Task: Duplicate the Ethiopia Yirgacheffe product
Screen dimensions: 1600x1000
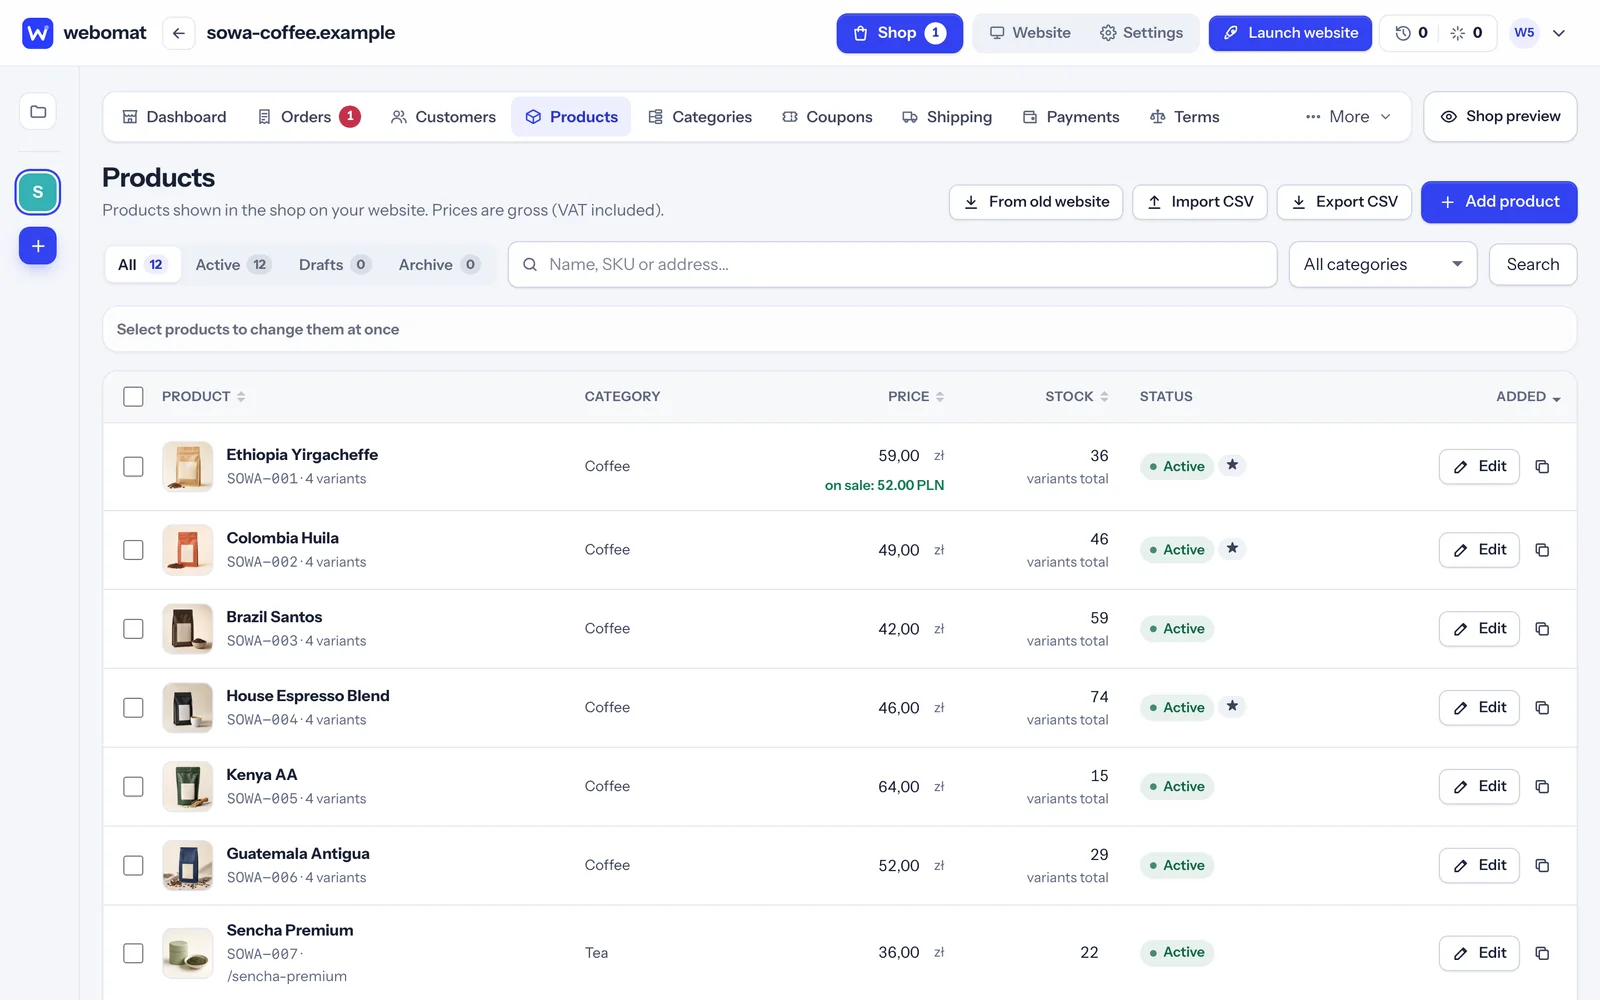Action: [1542, 467]
